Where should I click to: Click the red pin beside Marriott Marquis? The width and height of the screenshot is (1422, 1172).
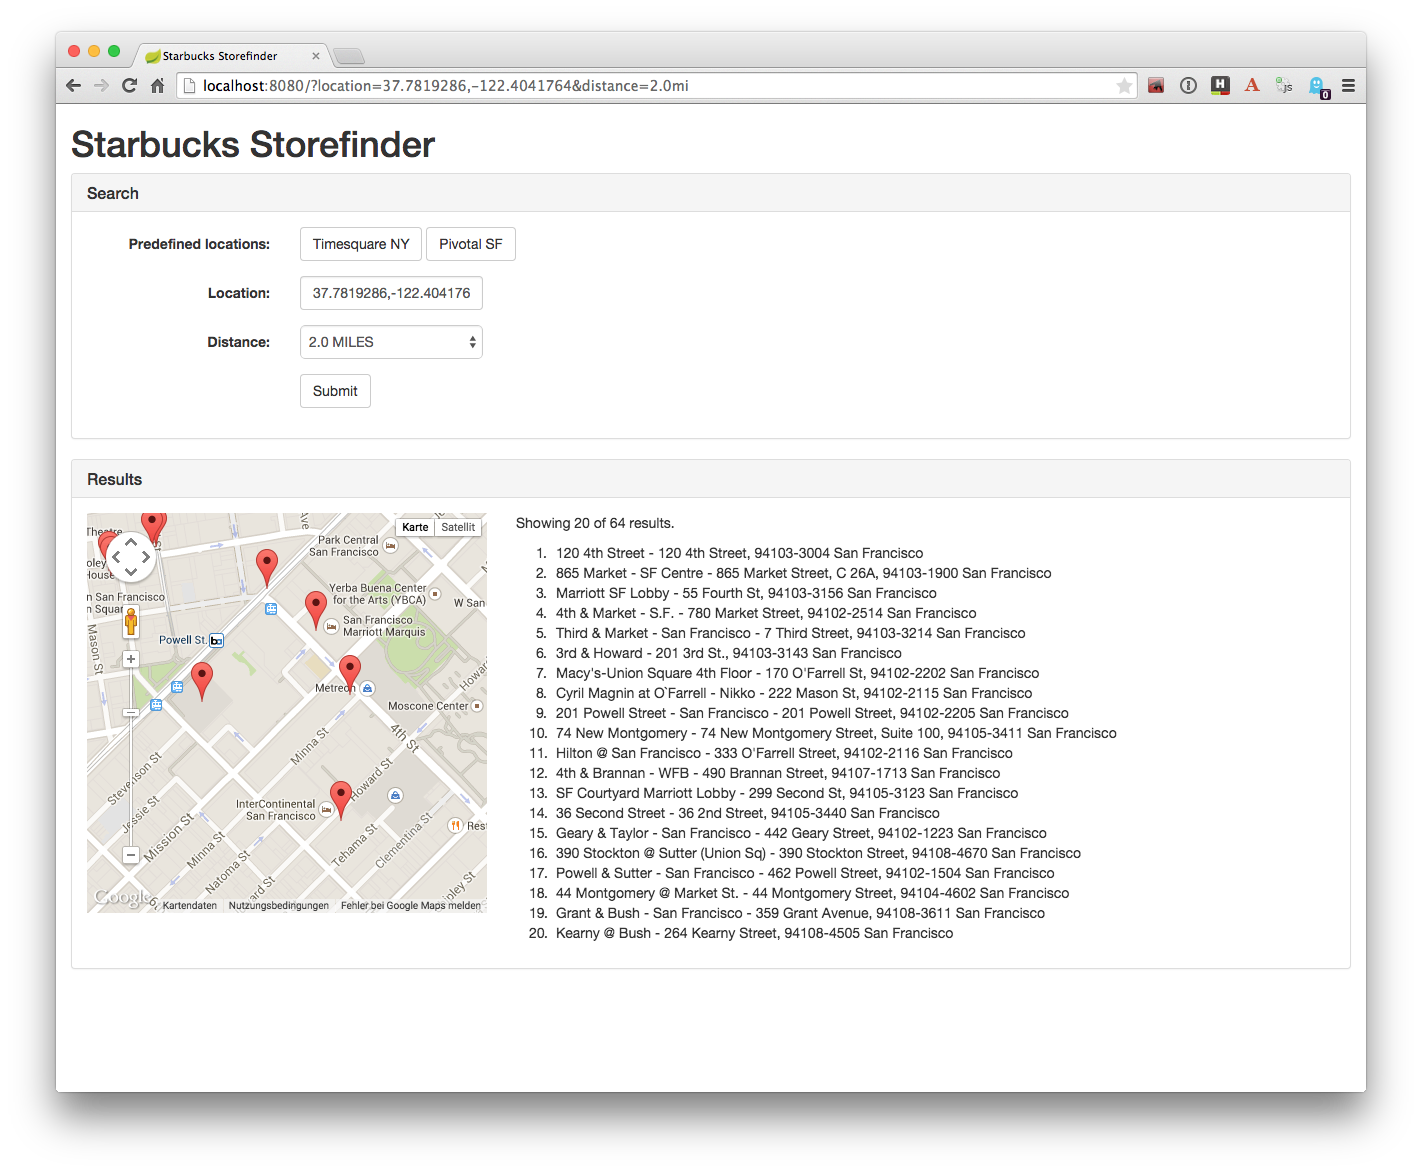pos(316,610)
